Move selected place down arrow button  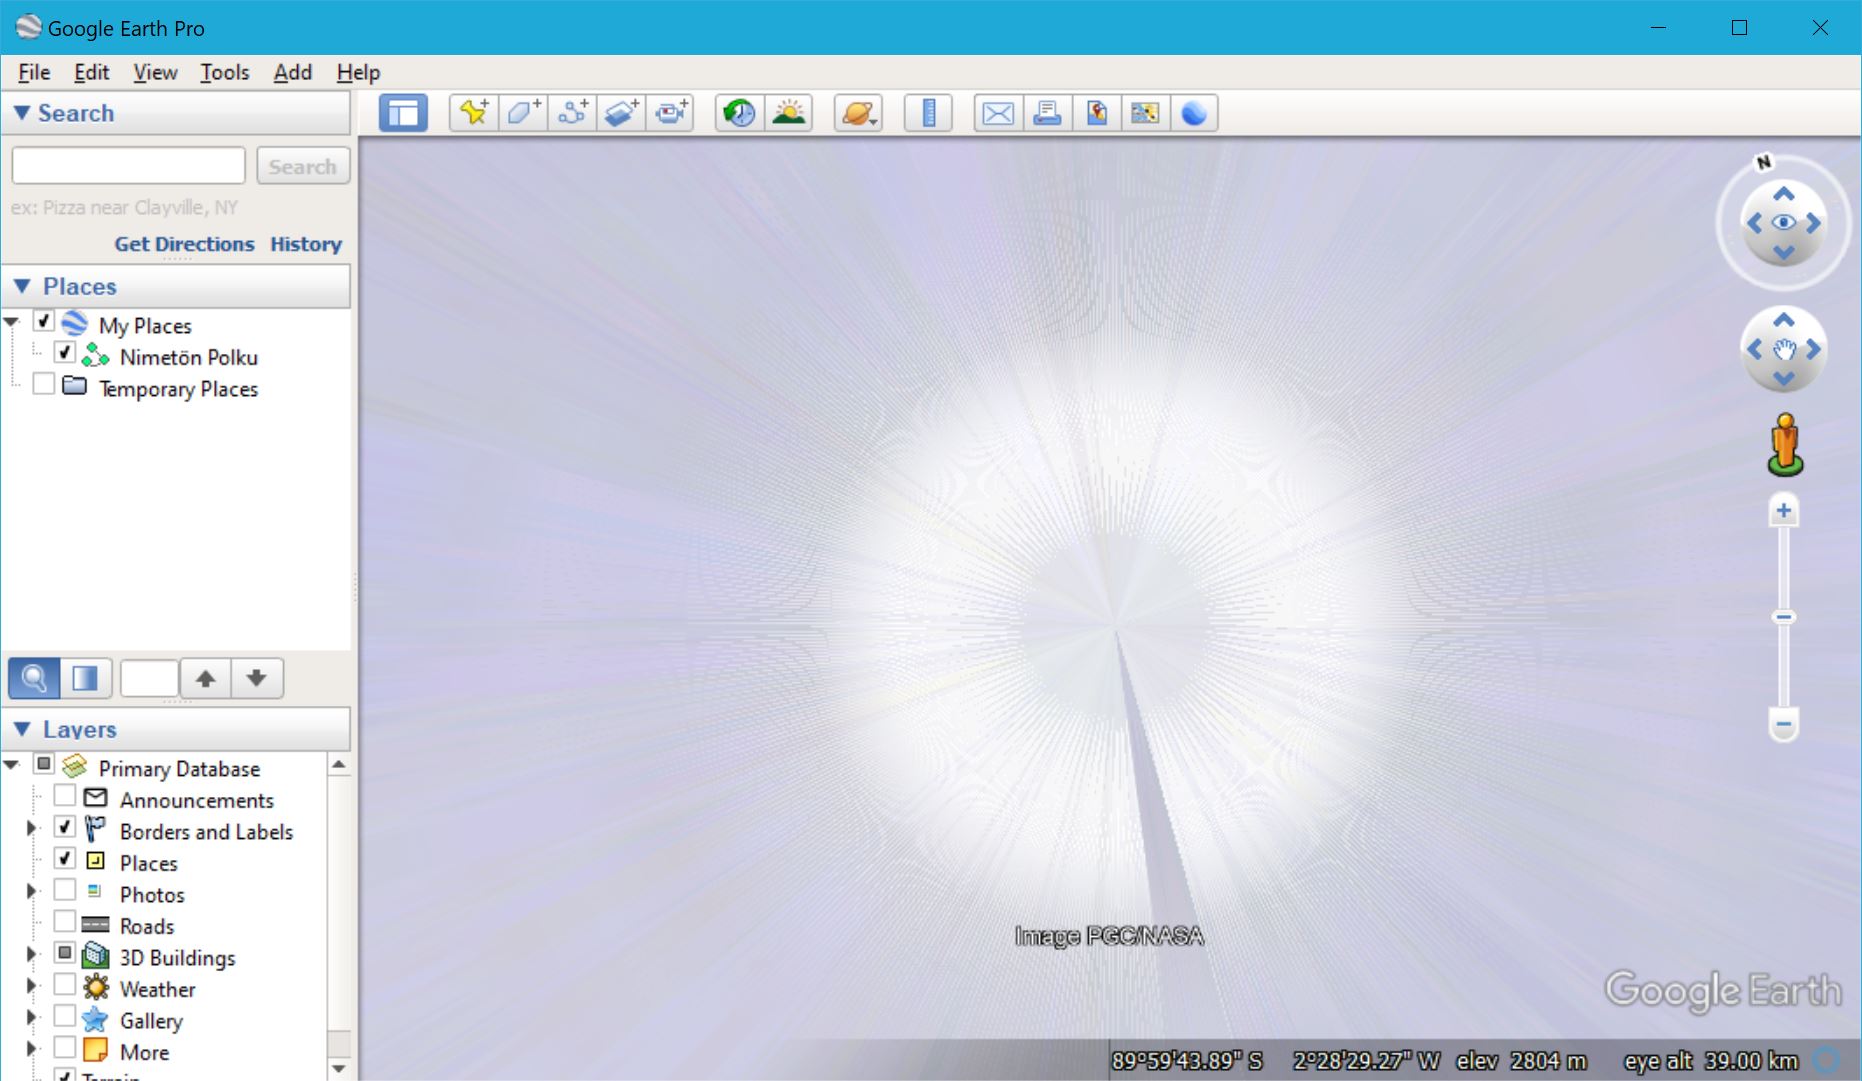click(257, 678)
